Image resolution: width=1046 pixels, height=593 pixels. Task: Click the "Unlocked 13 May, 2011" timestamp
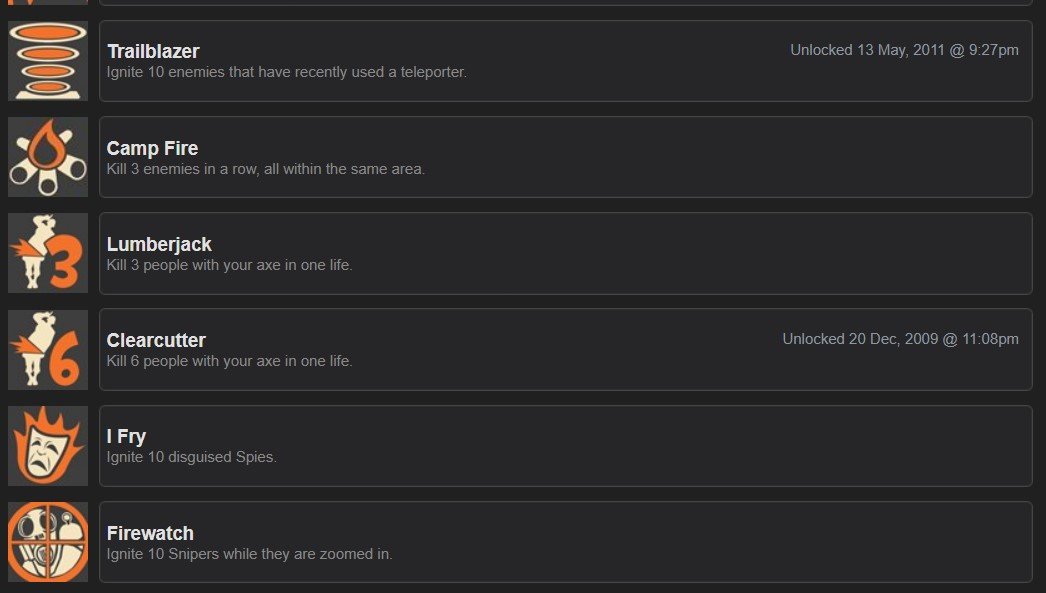(904, 49)
